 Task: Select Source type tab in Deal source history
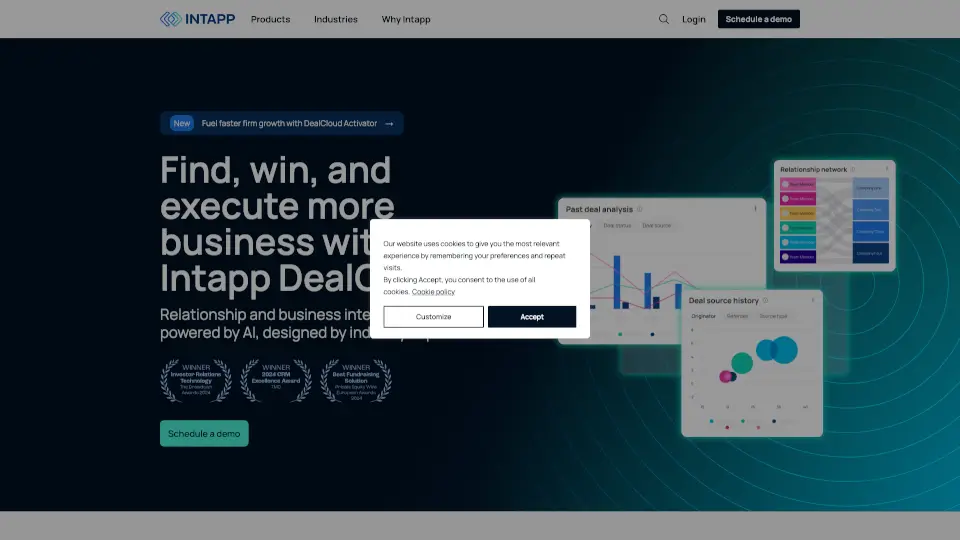773,316
